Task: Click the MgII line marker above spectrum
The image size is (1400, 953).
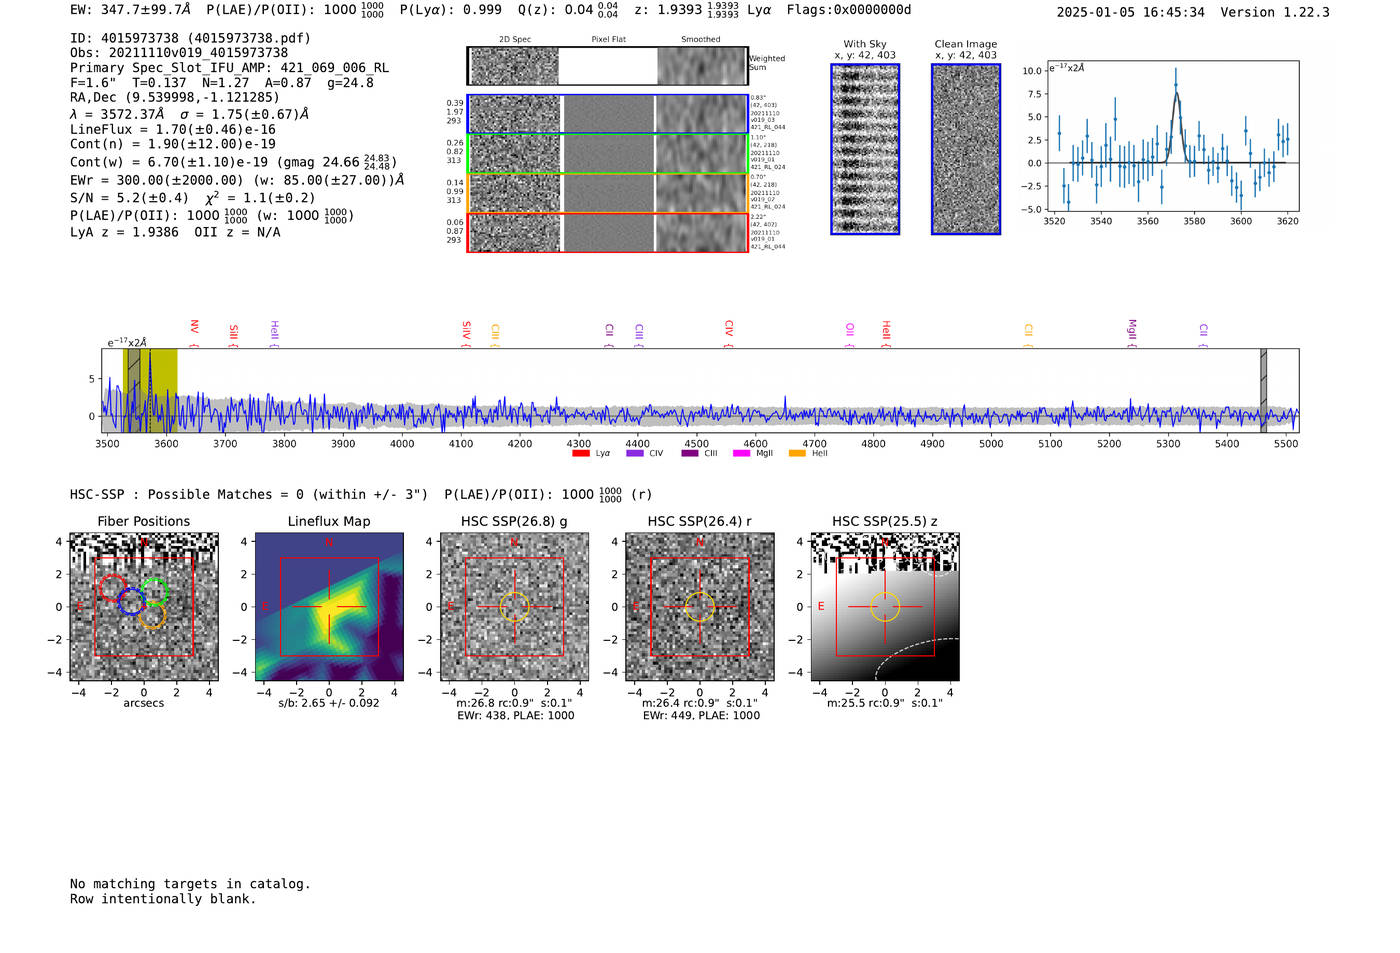Action: pyautogui.click(x=1132, y=332)
